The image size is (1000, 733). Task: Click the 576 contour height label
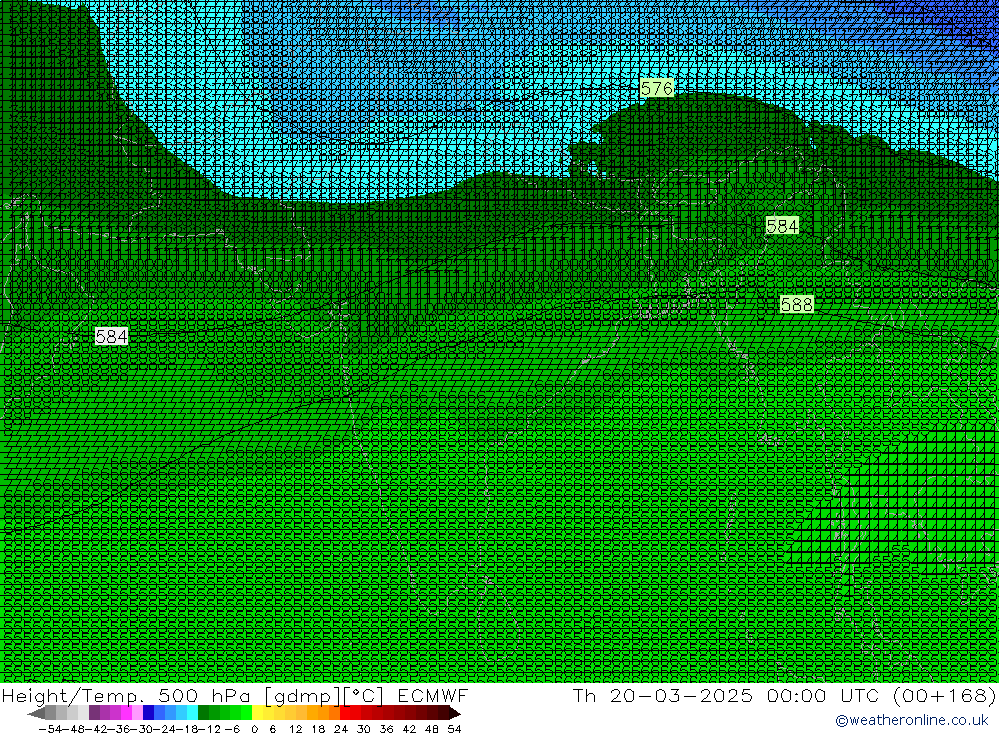pos(657,87)
